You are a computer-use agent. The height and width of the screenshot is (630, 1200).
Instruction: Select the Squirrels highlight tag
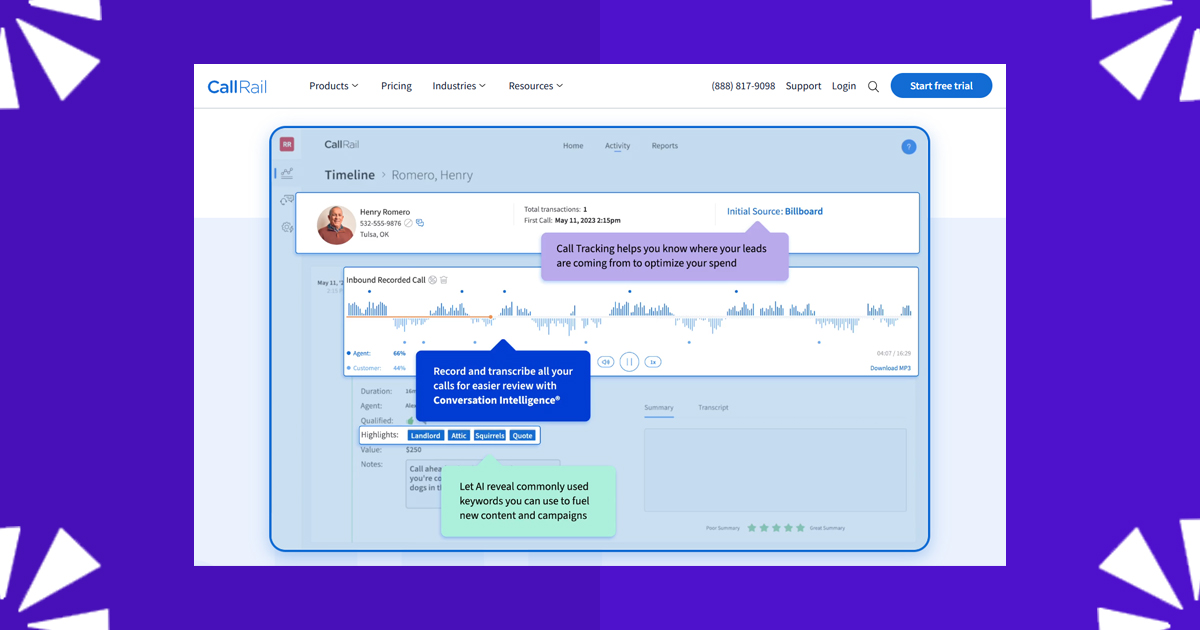click(x=489, y=436)
